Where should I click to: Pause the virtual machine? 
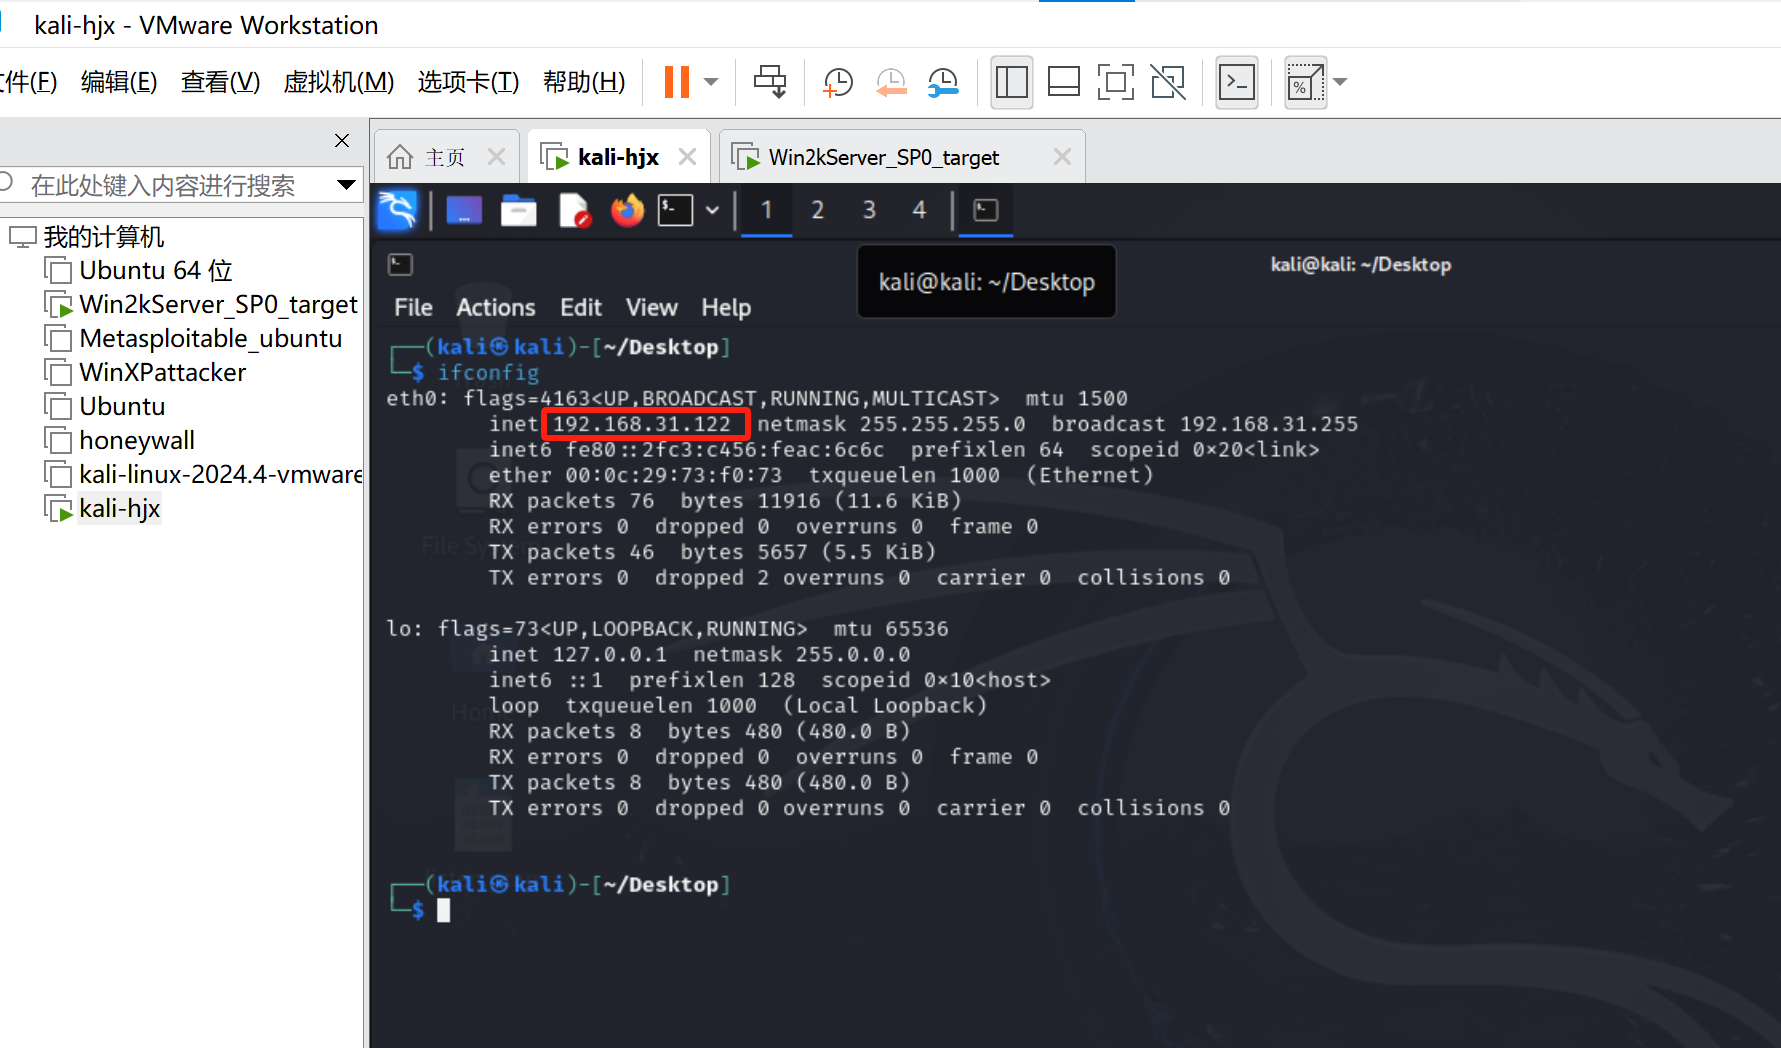(677, 82)
